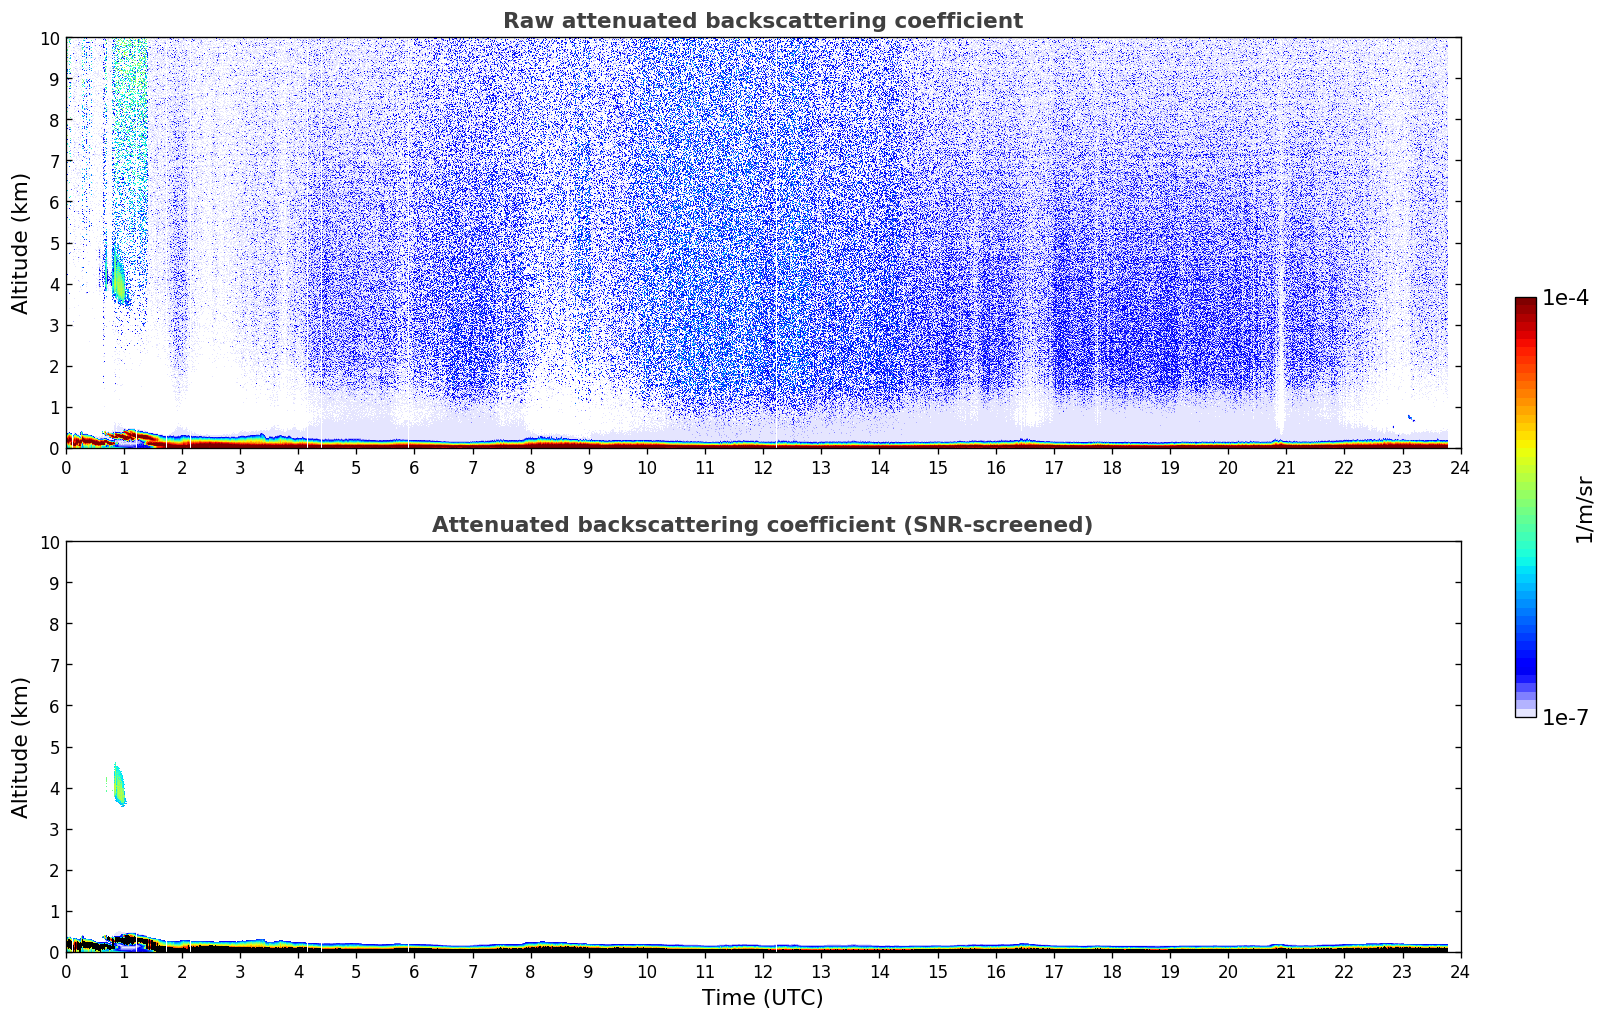Click the small blue dot near 23 UTC

pos(1410,417)
